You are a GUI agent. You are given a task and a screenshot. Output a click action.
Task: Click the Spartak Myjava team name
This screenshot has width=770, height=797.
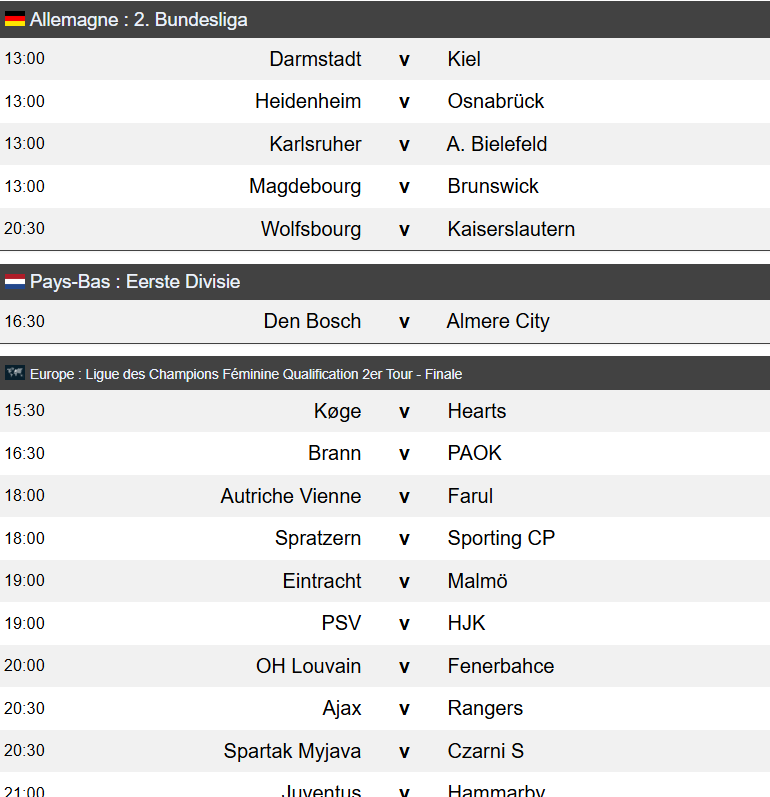292,751
